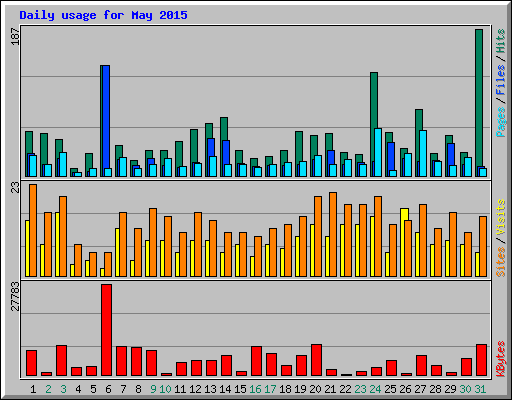Click the 187 y-axis maximum label
This screenshot has width=512, height=400.
(x=15, y=36)
